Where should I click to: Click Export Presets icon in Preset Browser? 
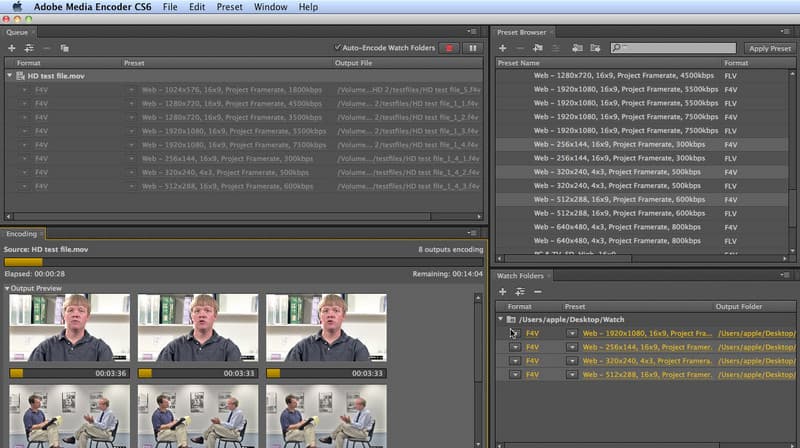595,48
